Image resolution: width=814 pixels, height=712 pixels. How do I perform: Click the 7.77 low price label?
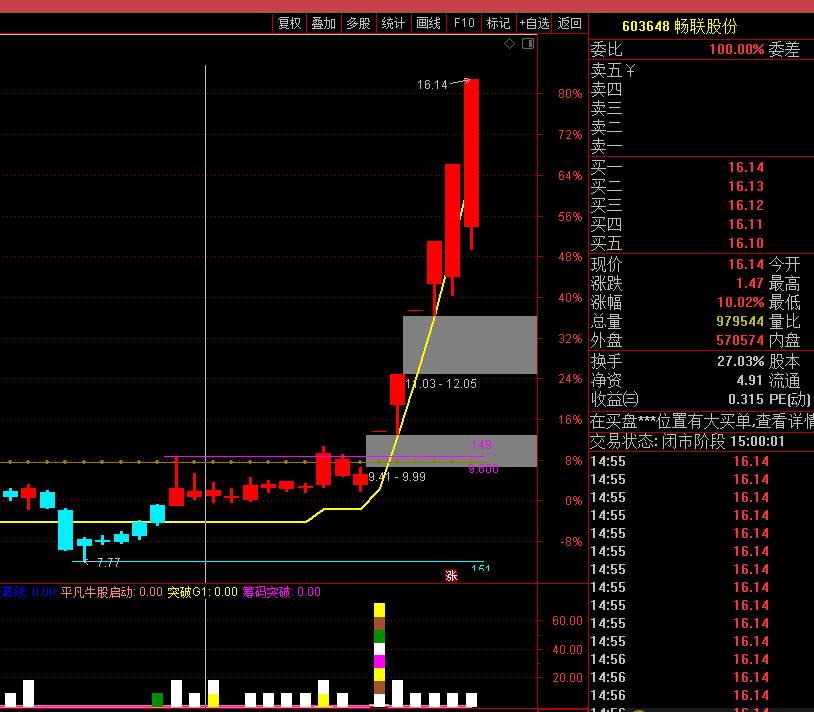point(108,563)
